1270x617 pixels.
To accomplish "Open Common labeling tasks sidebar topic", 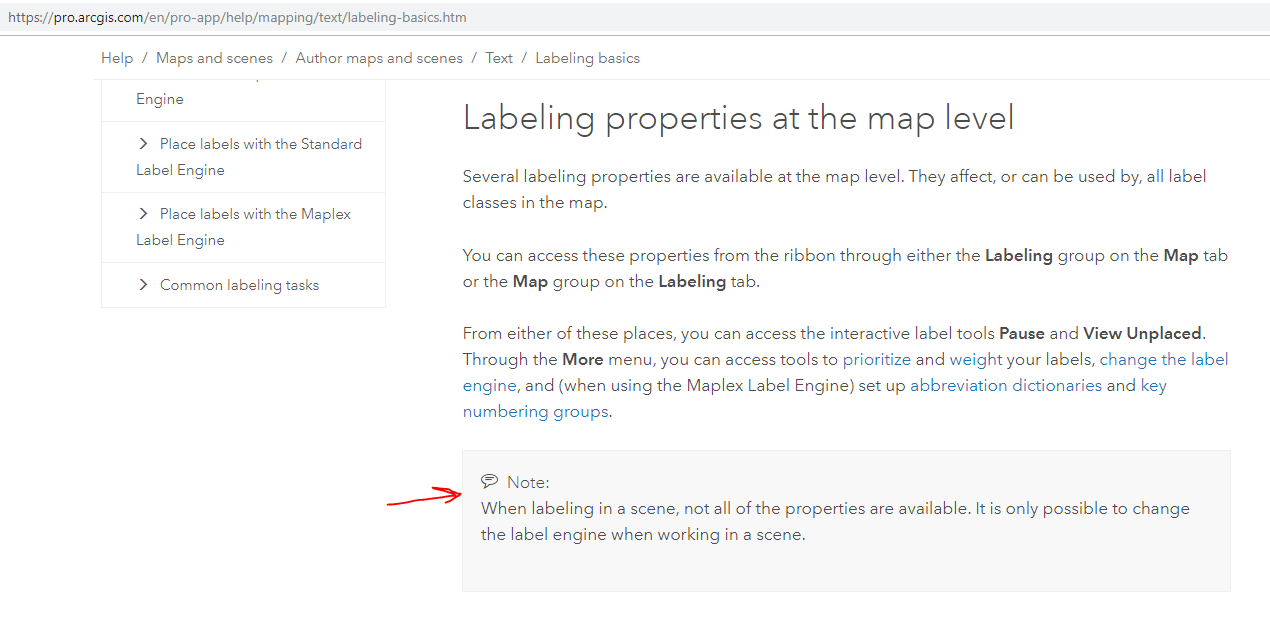I will pyautogui.click(x=239, y=285).
